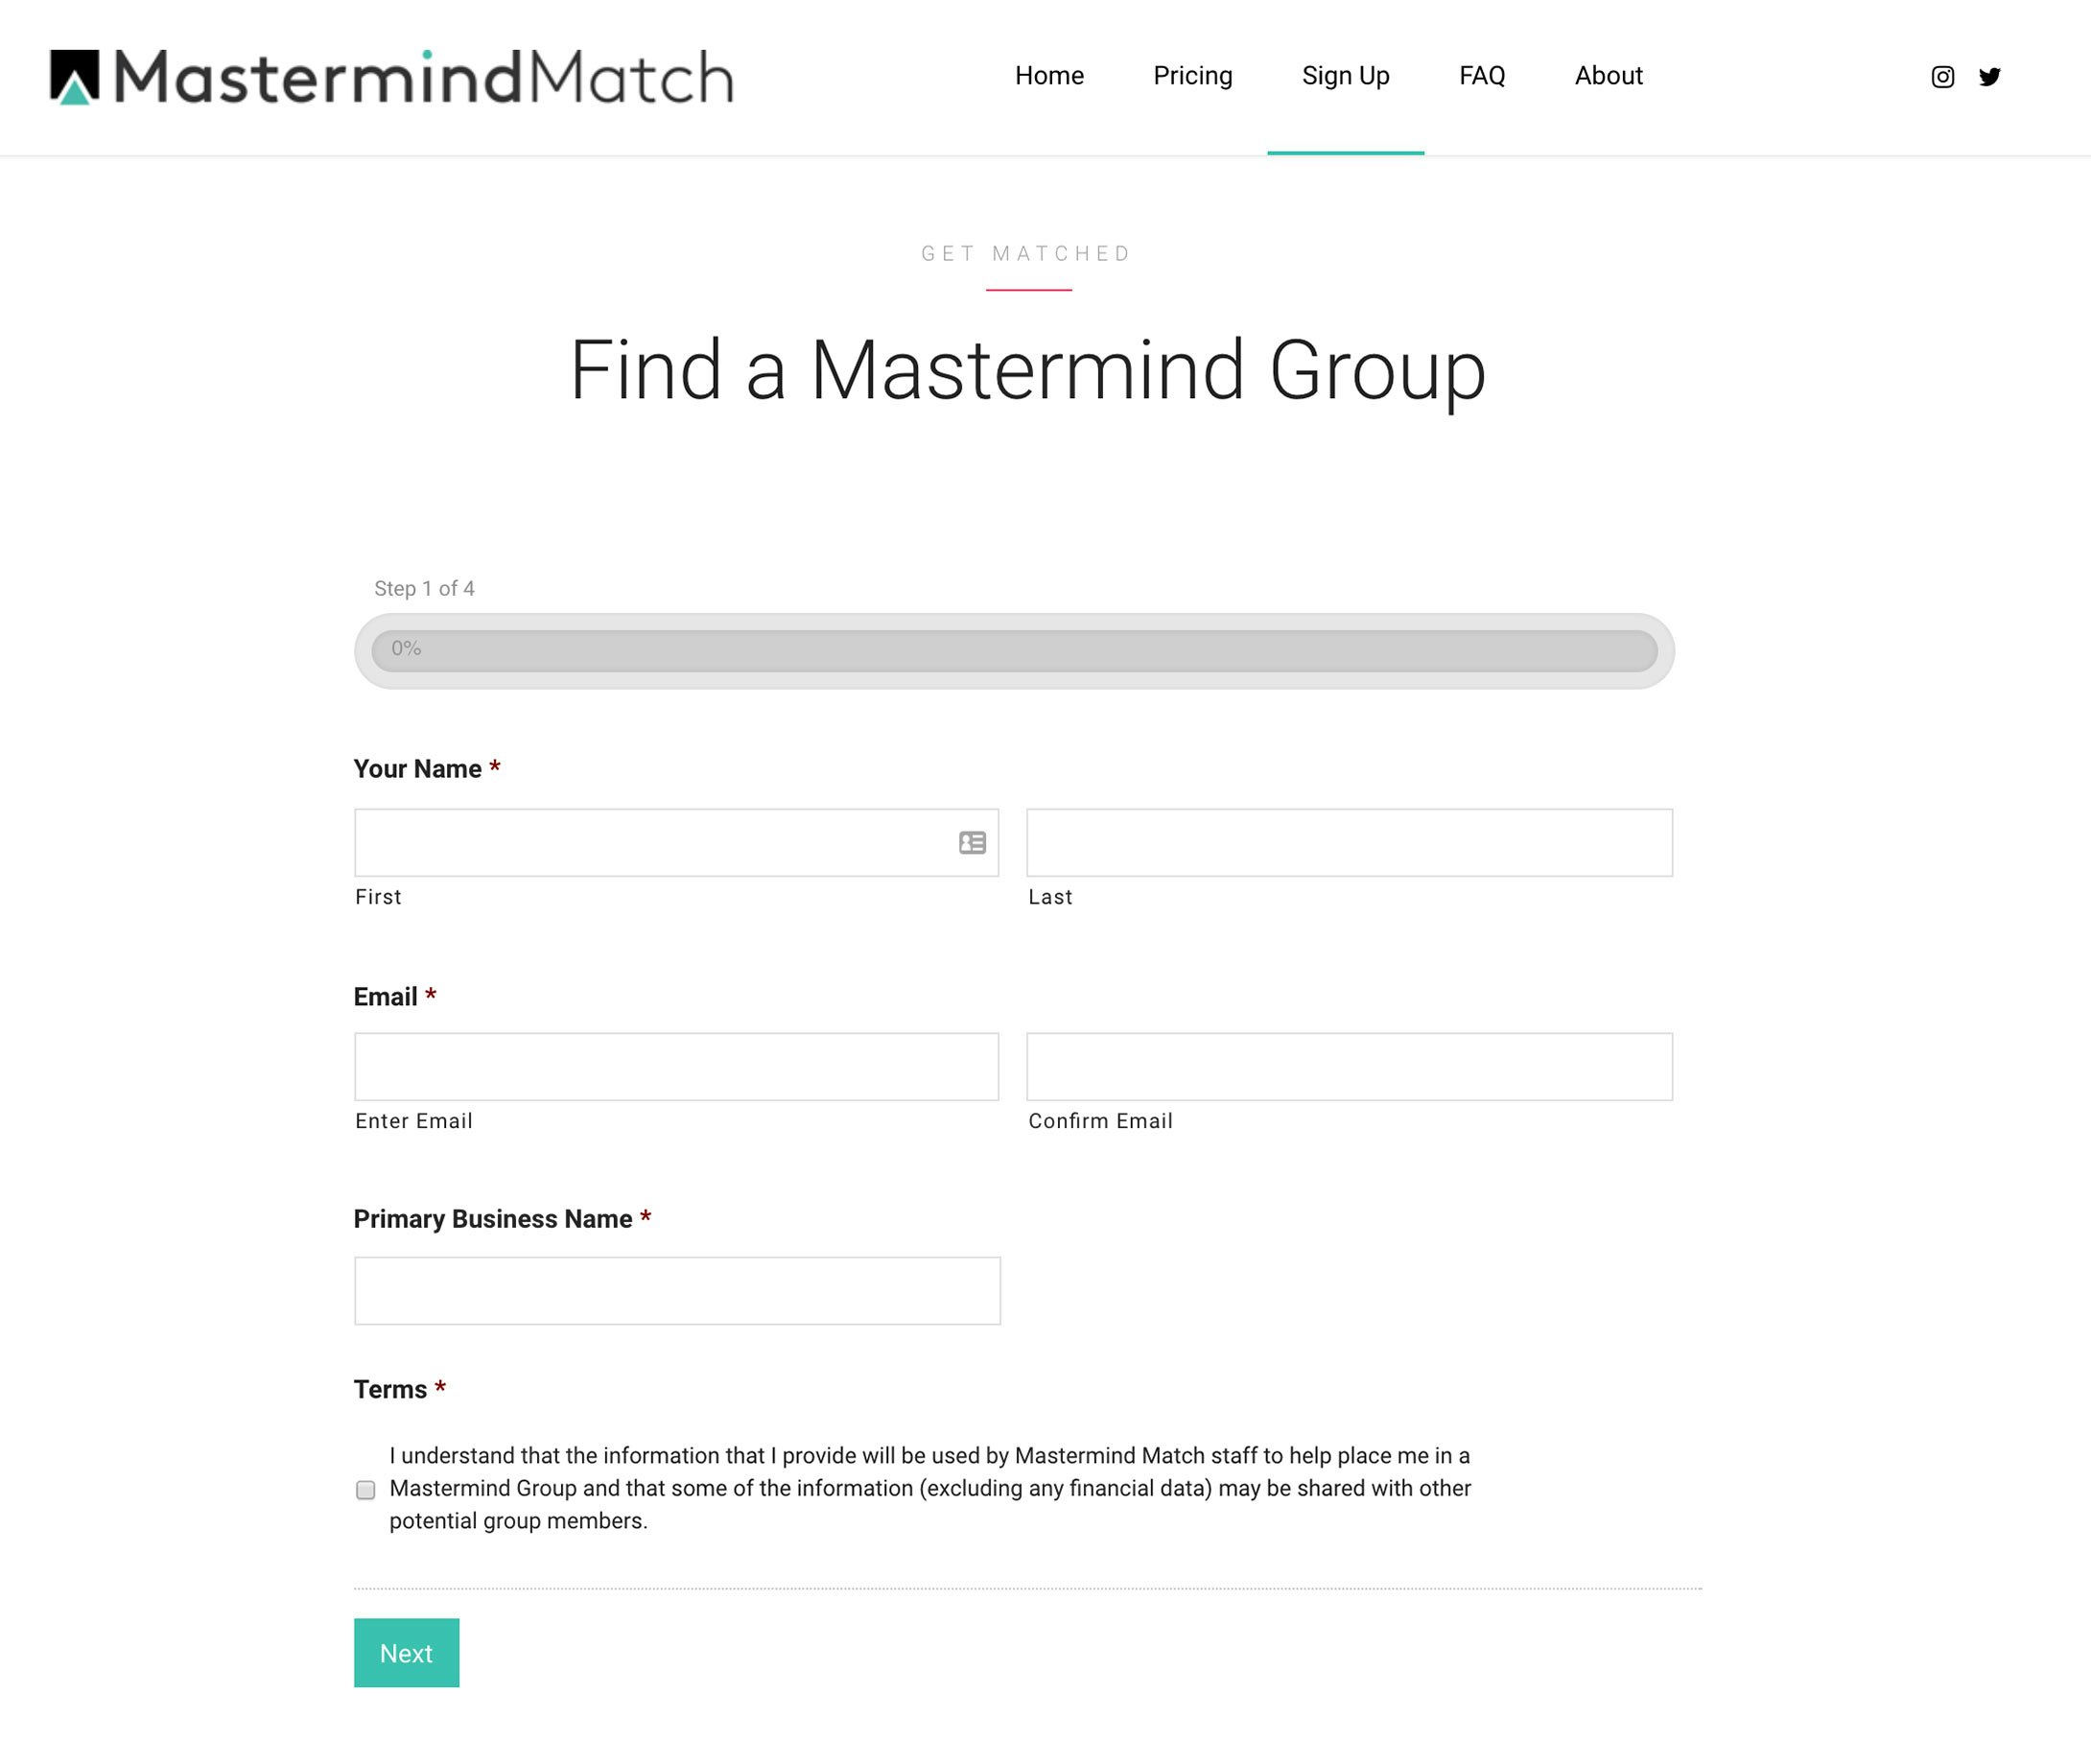Viewport: 2091px width, 1764px height.
Task: Select the active Sign Up tab
Action: (1346, 76)
